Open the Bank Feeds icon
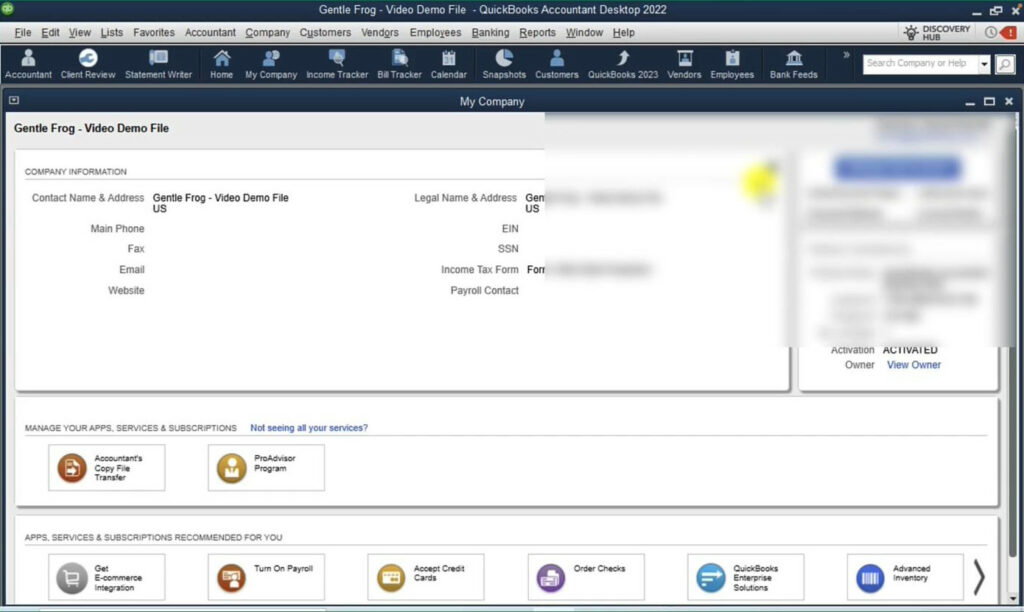The image size is (1024, 612). click(x=793, y=63)
